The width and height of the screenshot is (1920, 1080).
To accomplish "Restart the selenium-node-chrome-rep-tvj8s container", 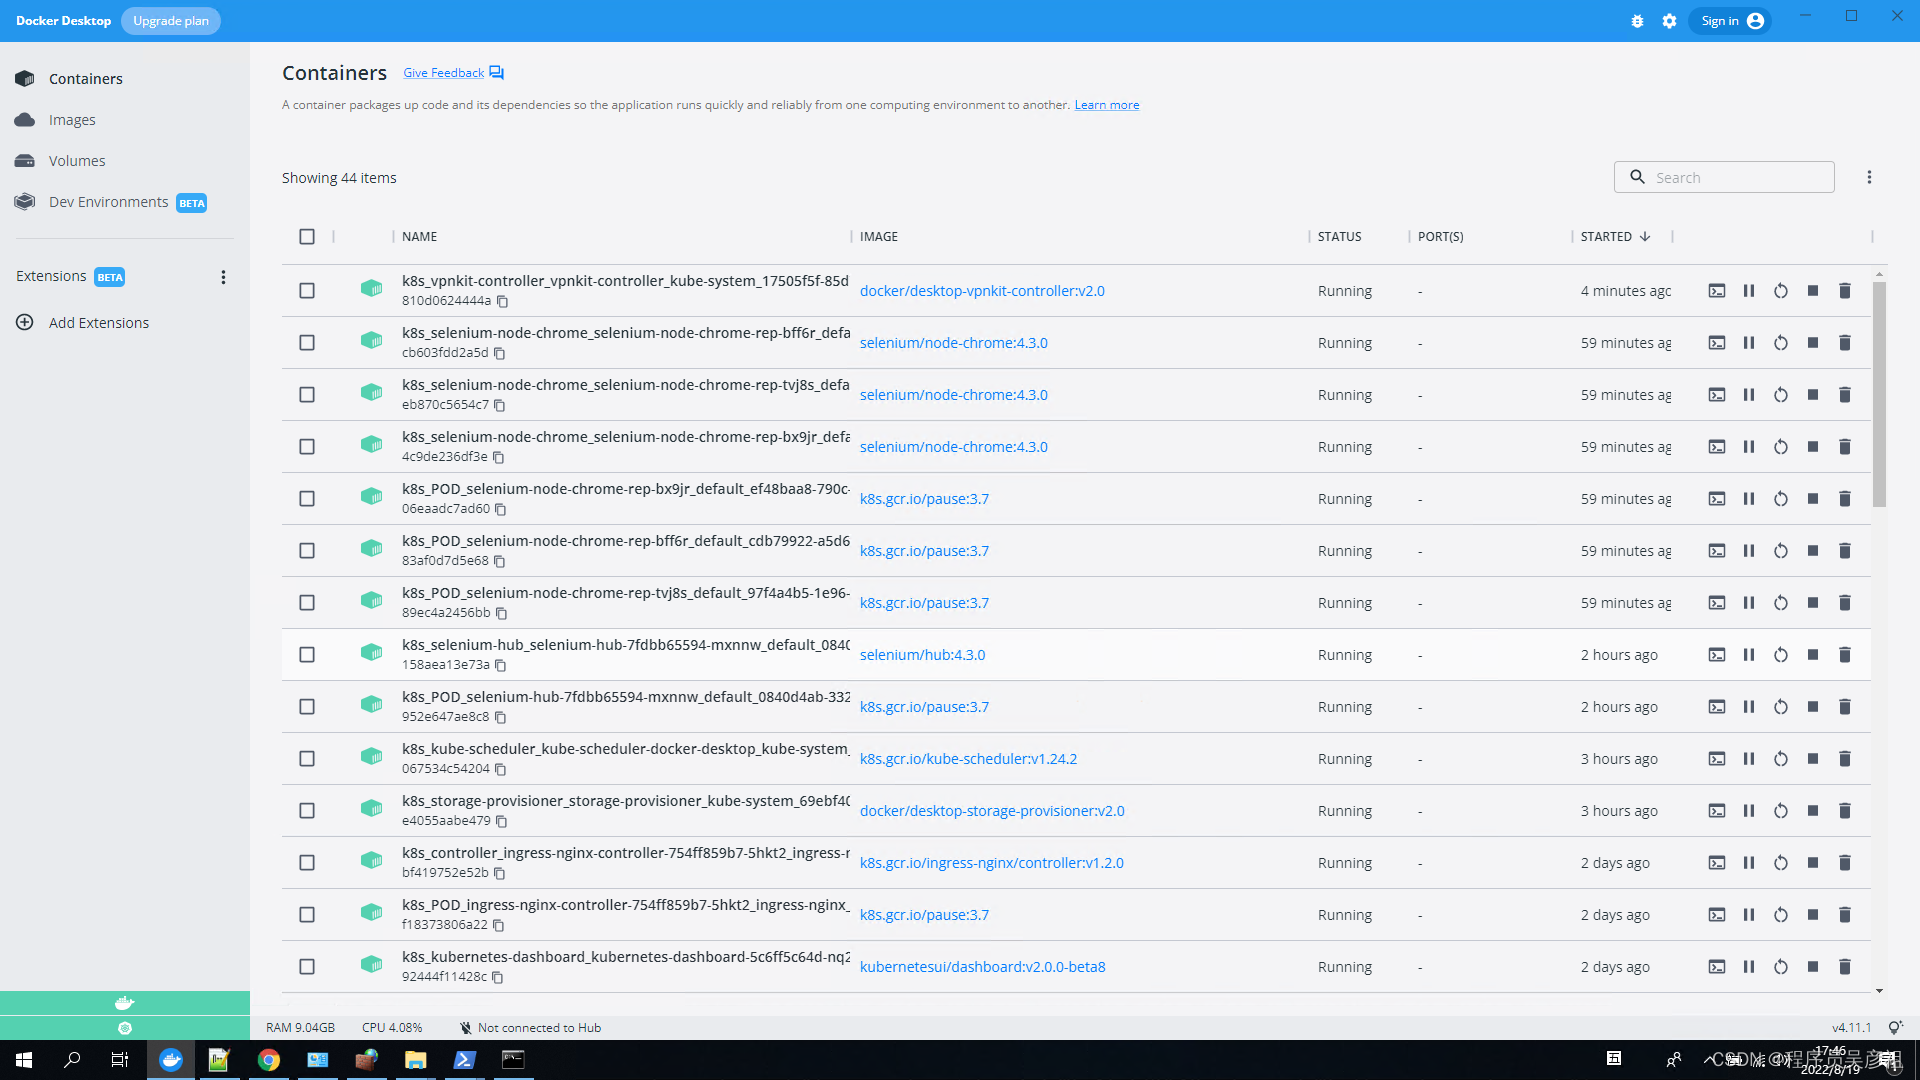I will click(1781, 395).
